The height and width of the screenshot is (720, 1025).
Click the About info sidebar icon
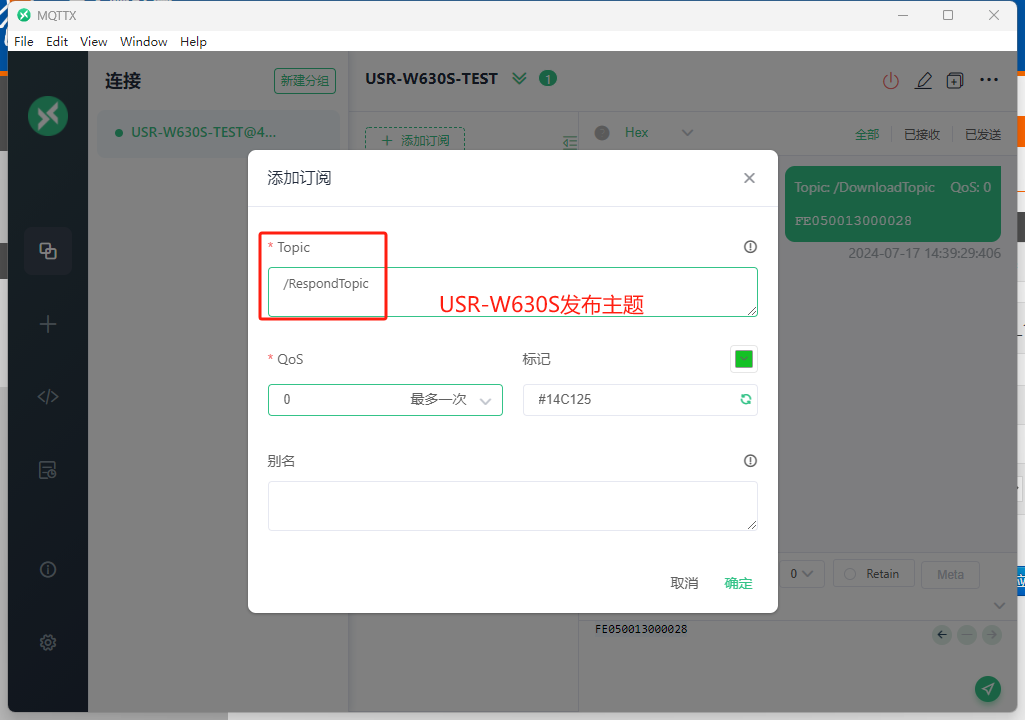coord(48,569)
